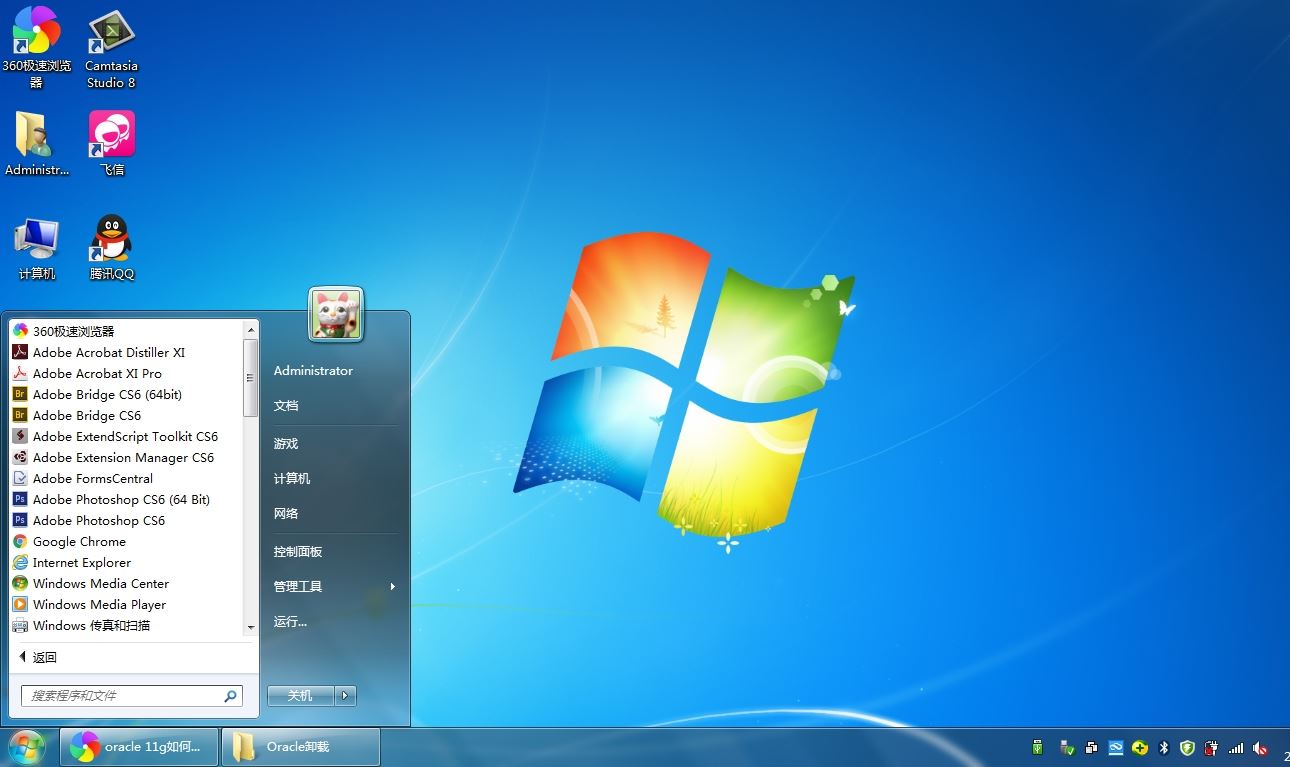The height and width of the screenshot is (767, 1290).
Task: Click the Adobe ExtendScript Toolkit CS6 icon
Action: click(x=20, y=436)
